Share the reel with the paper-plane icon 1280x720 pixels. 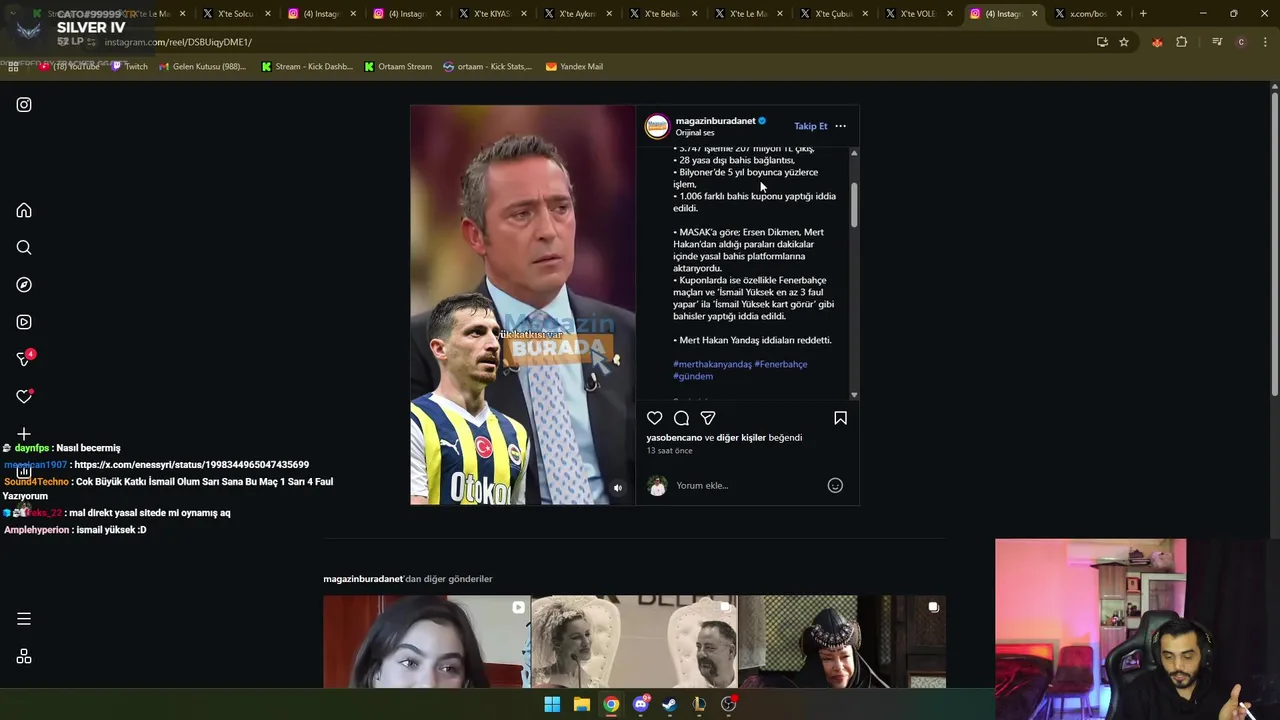point(708,418)
